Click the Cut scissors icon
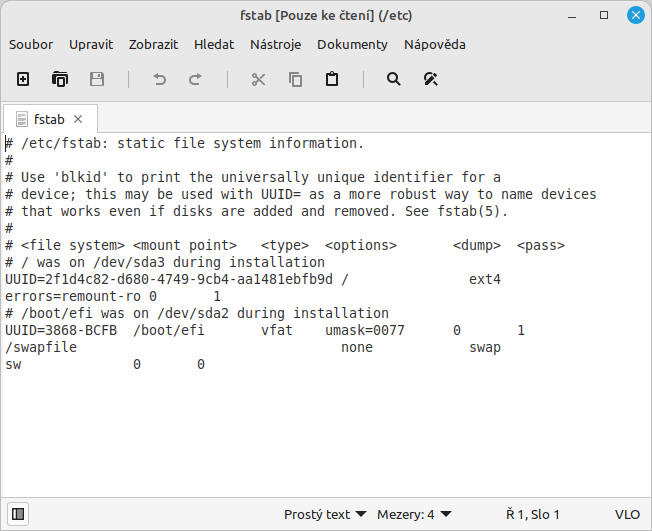The image size is (652, 531). coord(258,79)
